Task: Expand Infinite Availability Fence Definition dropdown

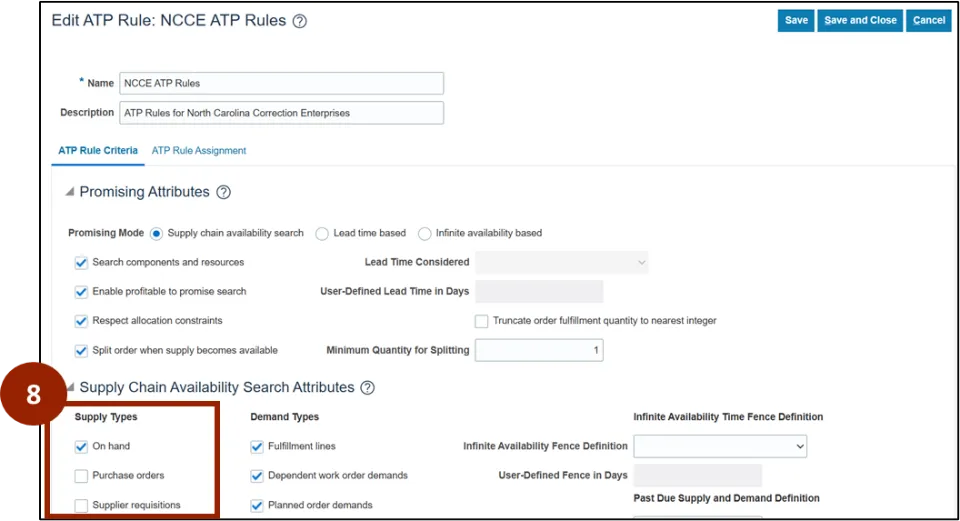Action: [719, 446]
